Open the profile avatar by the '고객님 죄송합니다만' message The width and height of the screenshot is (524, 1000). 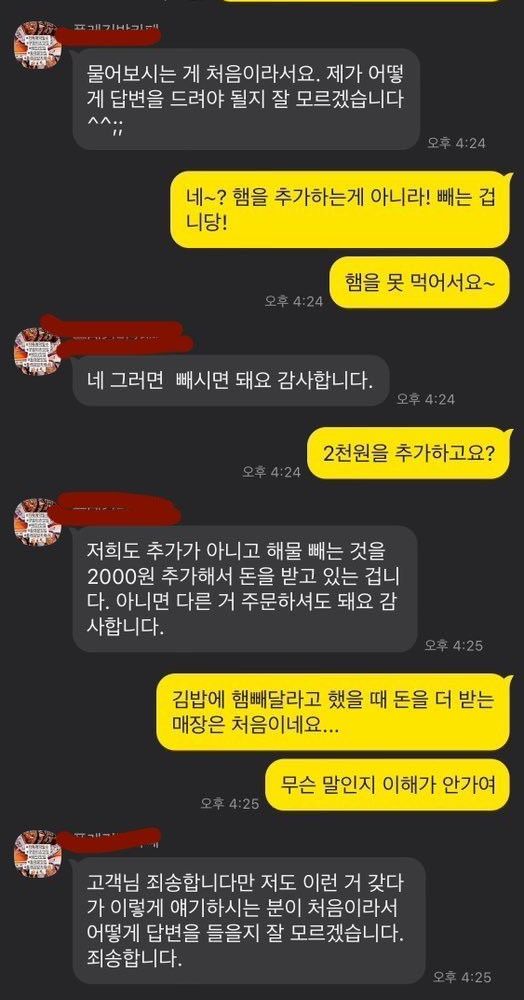[x=38, y=853]
